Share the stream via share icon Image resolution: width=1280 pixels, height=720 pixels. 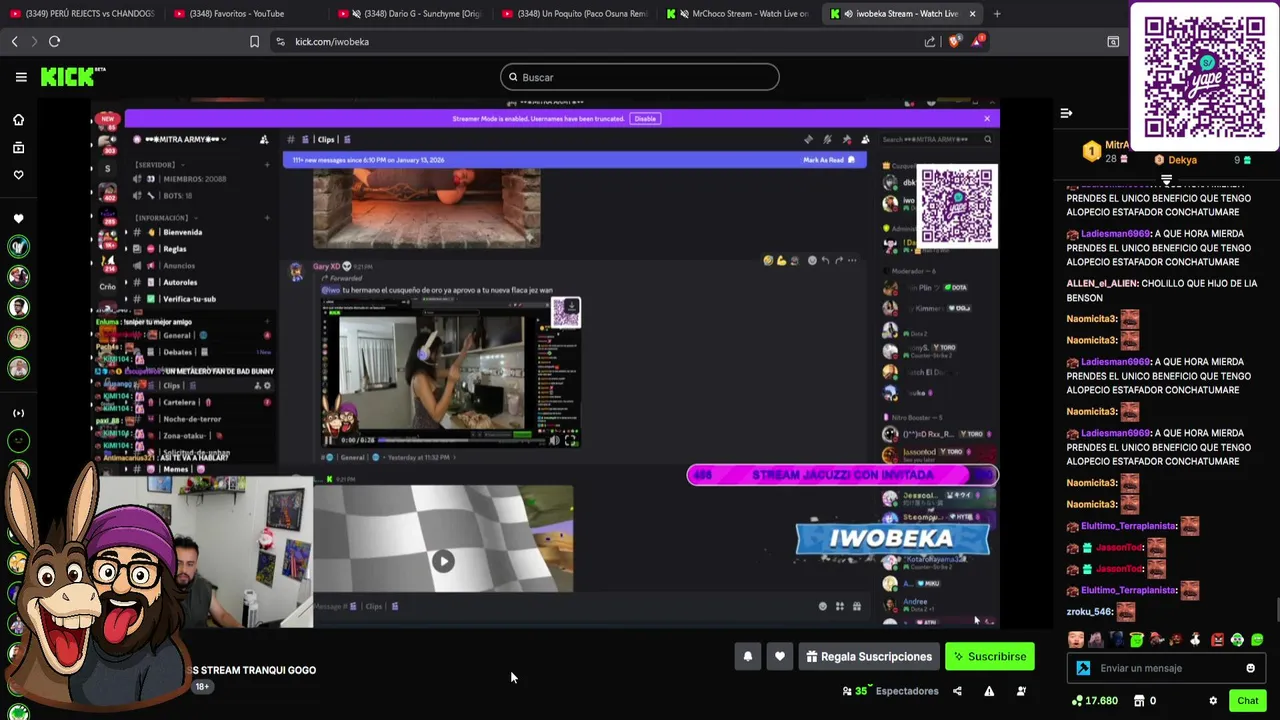[957, 691]
